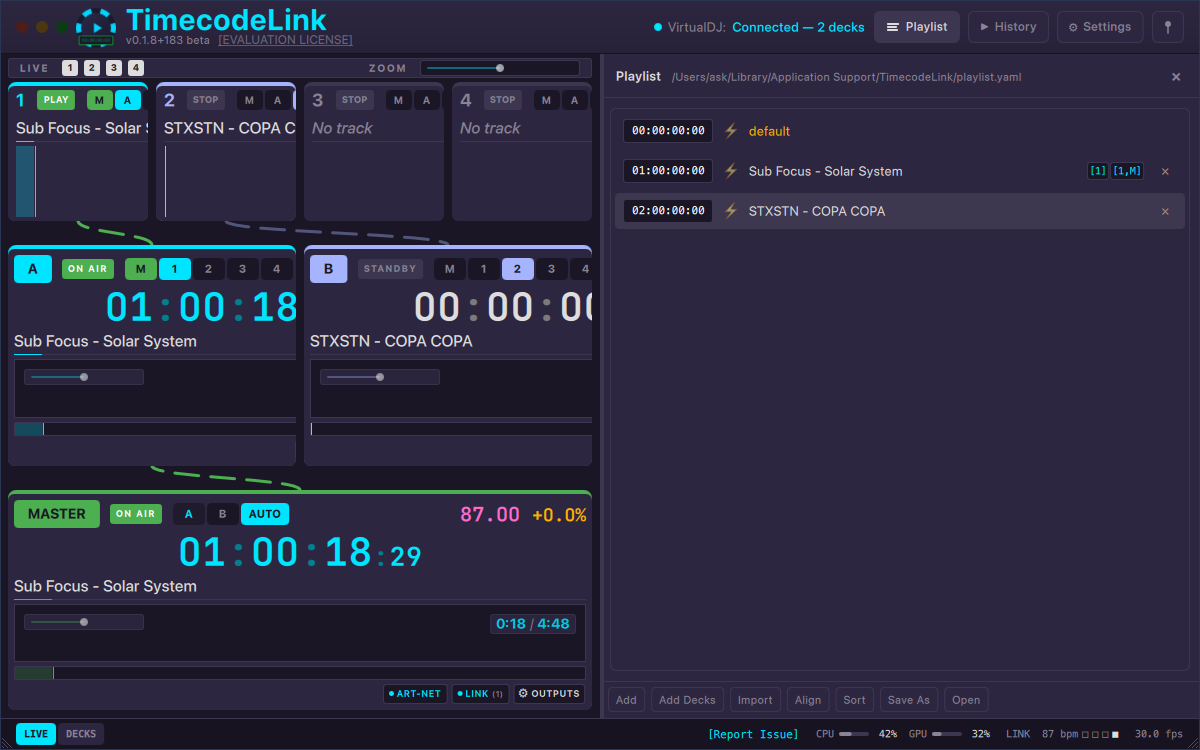This screenshot has width=1200, height=750.
Task: Click the Add button in playlist
Action: pyautogui.click(x=626, y=700)
